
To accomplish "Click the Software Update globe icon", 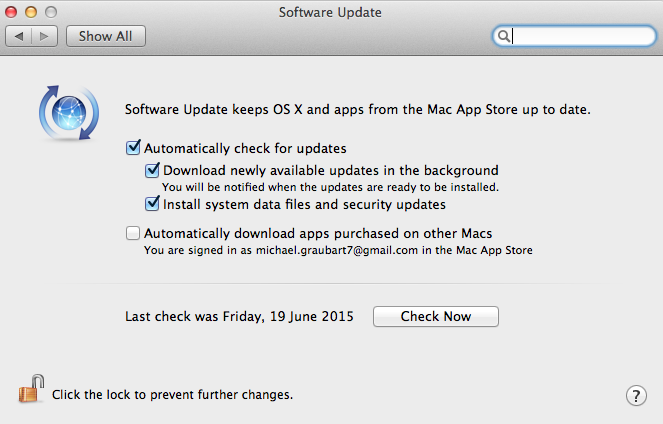I will tap(65, 113).
